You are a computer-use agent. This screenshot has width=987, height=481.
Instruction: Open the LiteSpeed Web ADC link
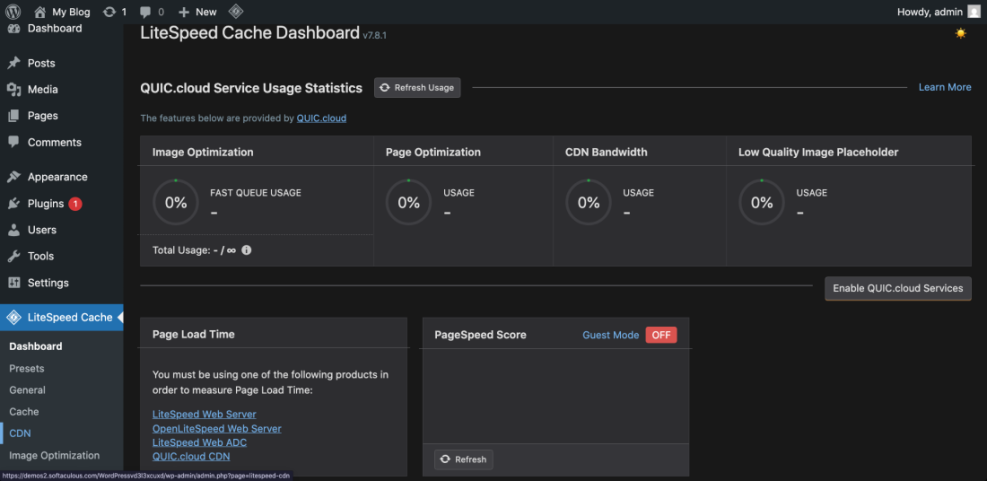tap(200, 443)
